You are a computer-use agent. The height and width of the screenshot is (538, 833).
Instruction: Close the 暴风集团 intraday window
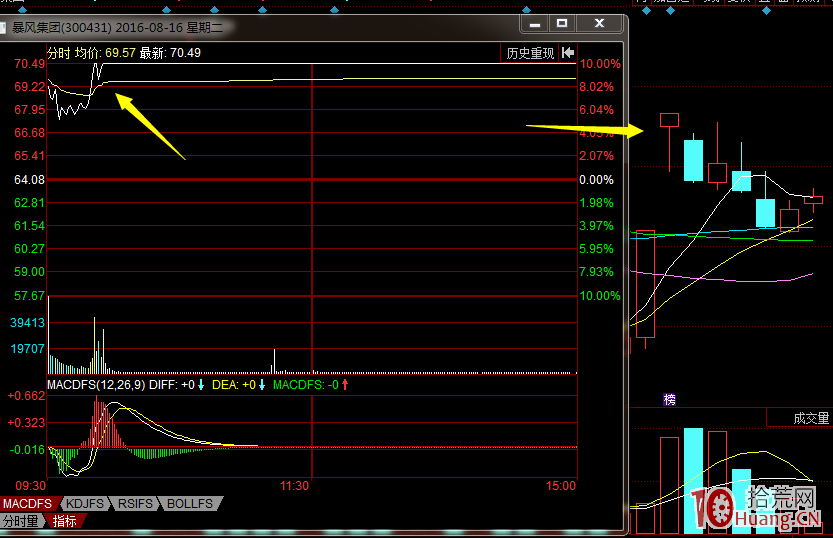(x=599, y=23)
